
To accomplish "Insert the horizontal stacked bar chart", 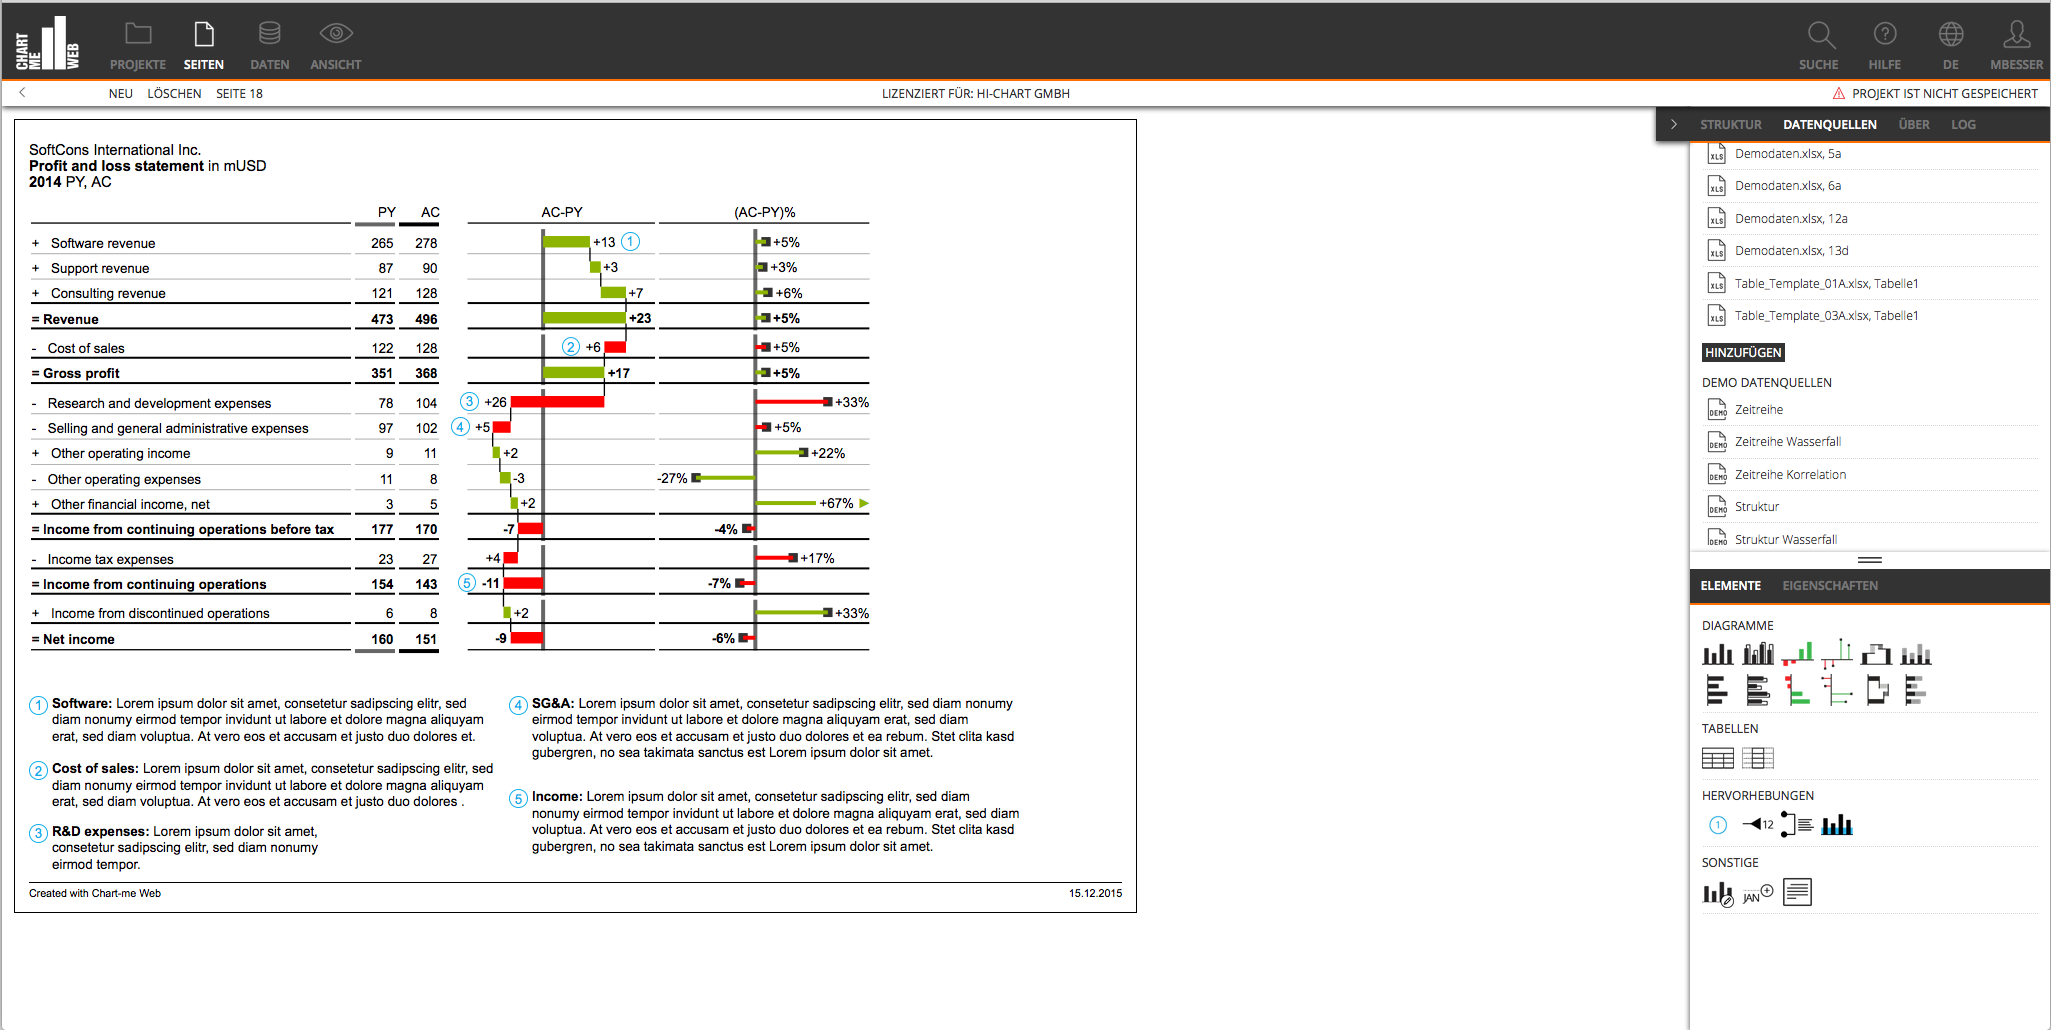I will pyautogui.click(x=1916, y=690).
